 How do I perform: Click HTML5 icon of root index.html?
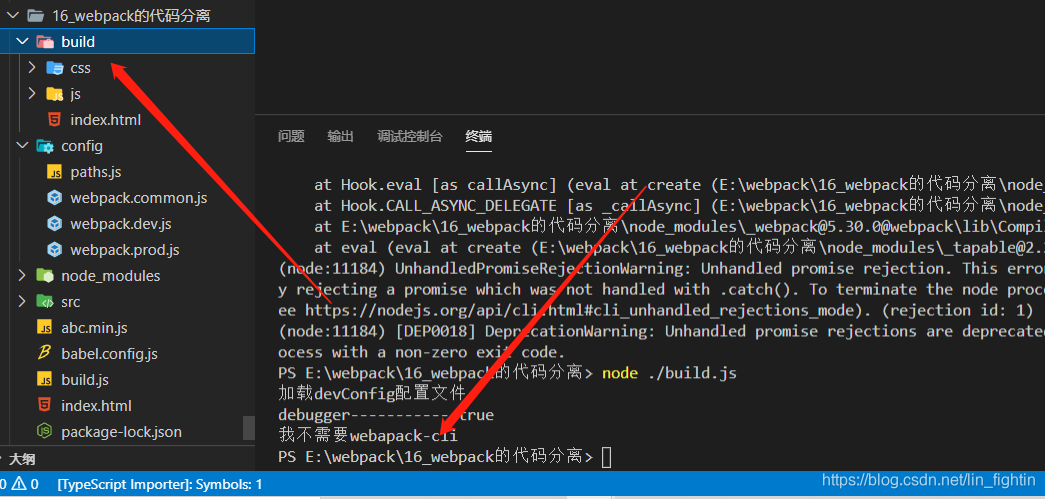(45, 406)
